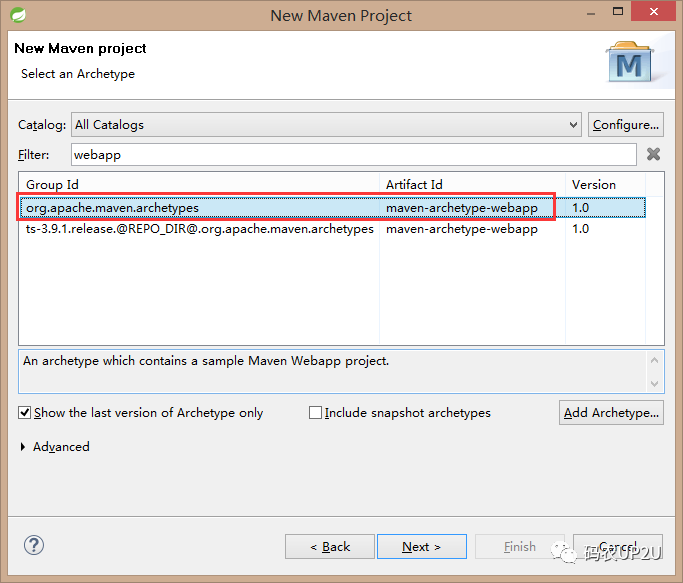Image resolution: width=683 pixels, height=583 pixels.
Task: Close the dialog with the red X
Action: tap(653, 11)
